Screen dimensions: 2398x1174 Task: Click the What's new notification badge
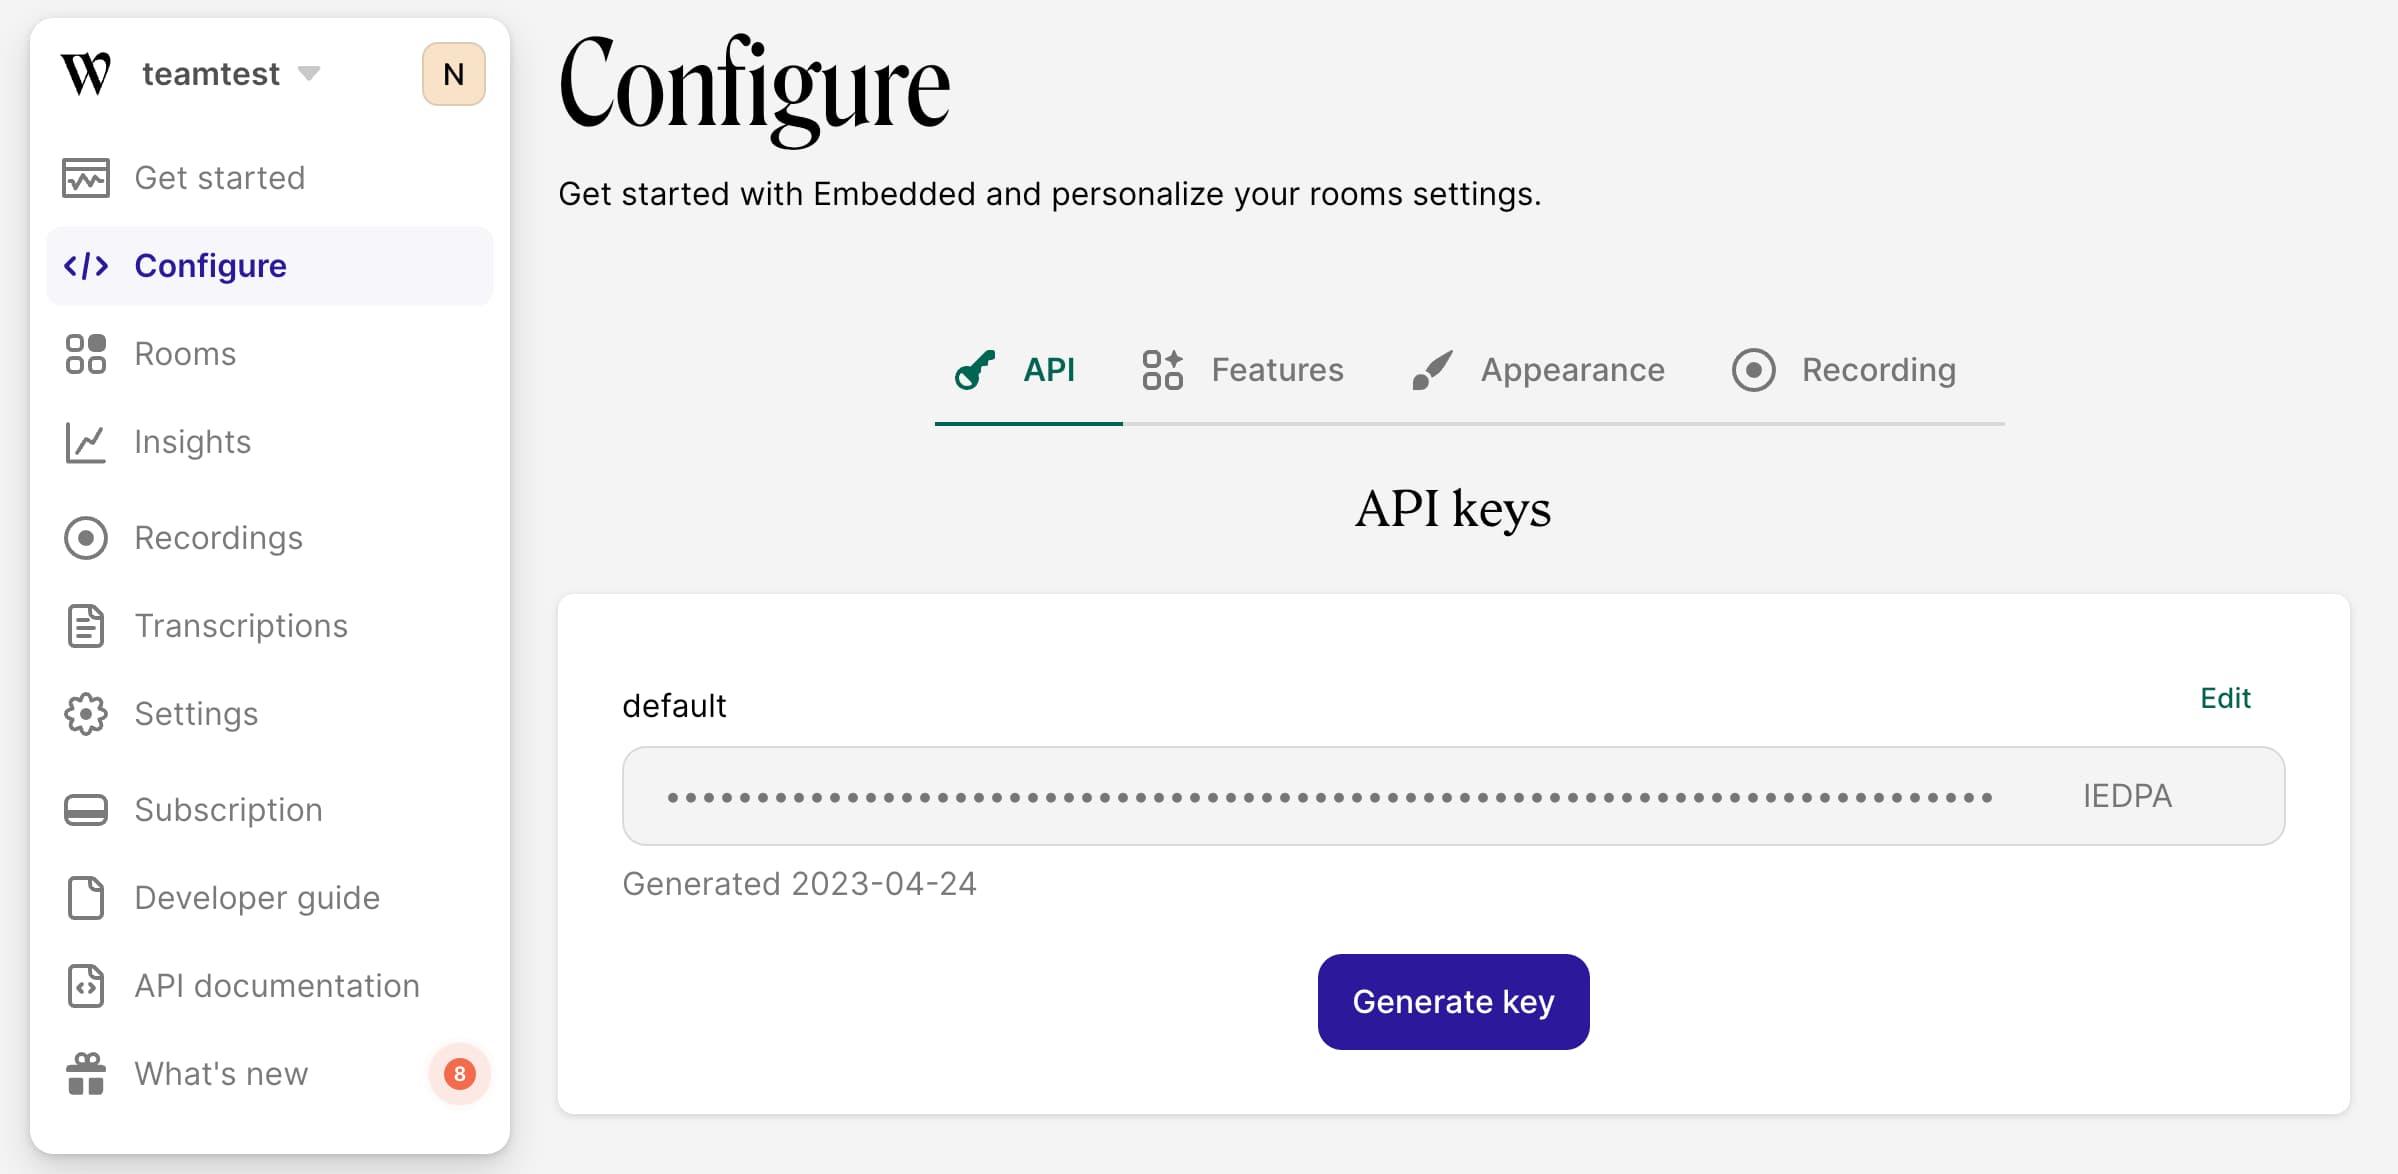coord(459,1074)
